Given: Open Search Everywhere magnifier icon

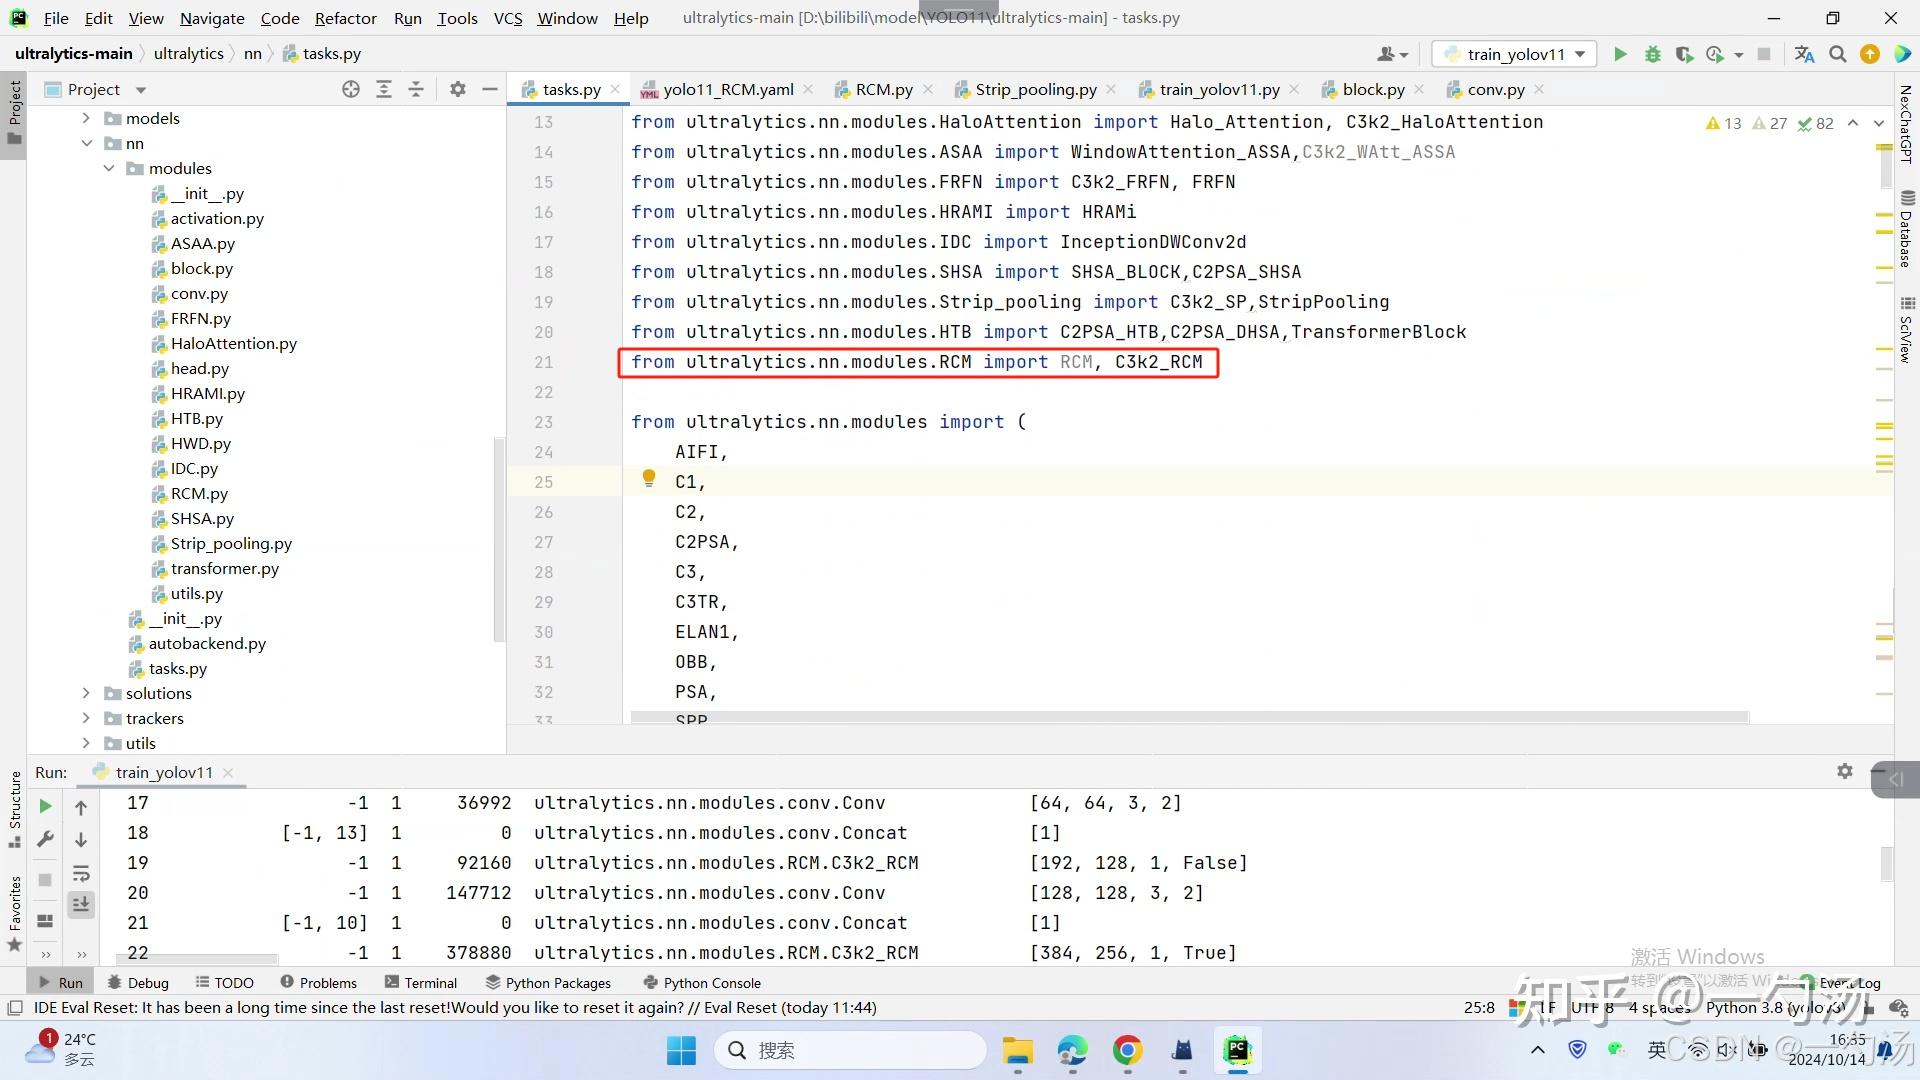Looking at the screenshot, I should [1837, 54].
